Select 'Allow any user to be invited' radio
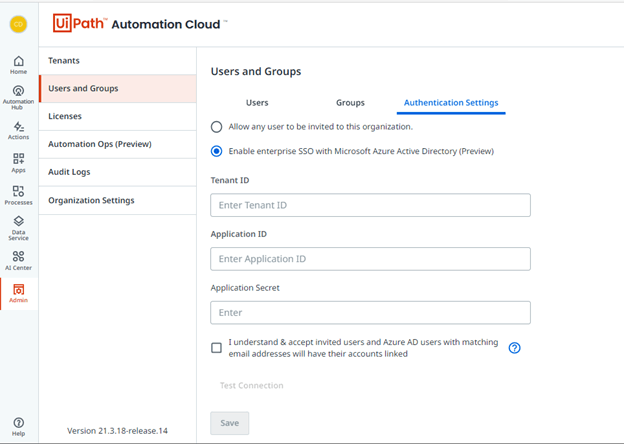Image resolution: width=624 pixels, height=444 pixels. point(216,127)
